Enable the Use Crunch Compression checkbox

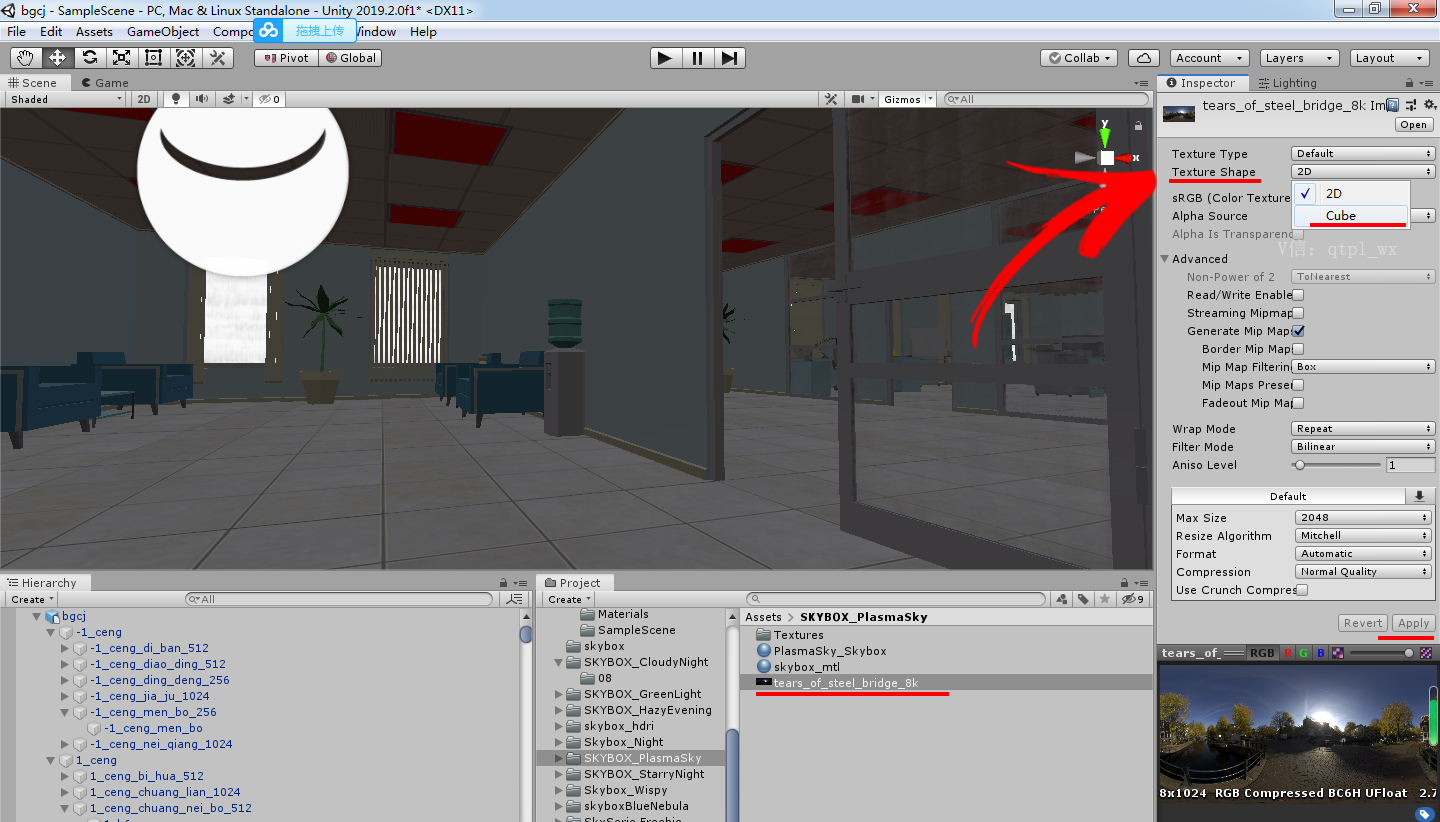(1302, 590)
